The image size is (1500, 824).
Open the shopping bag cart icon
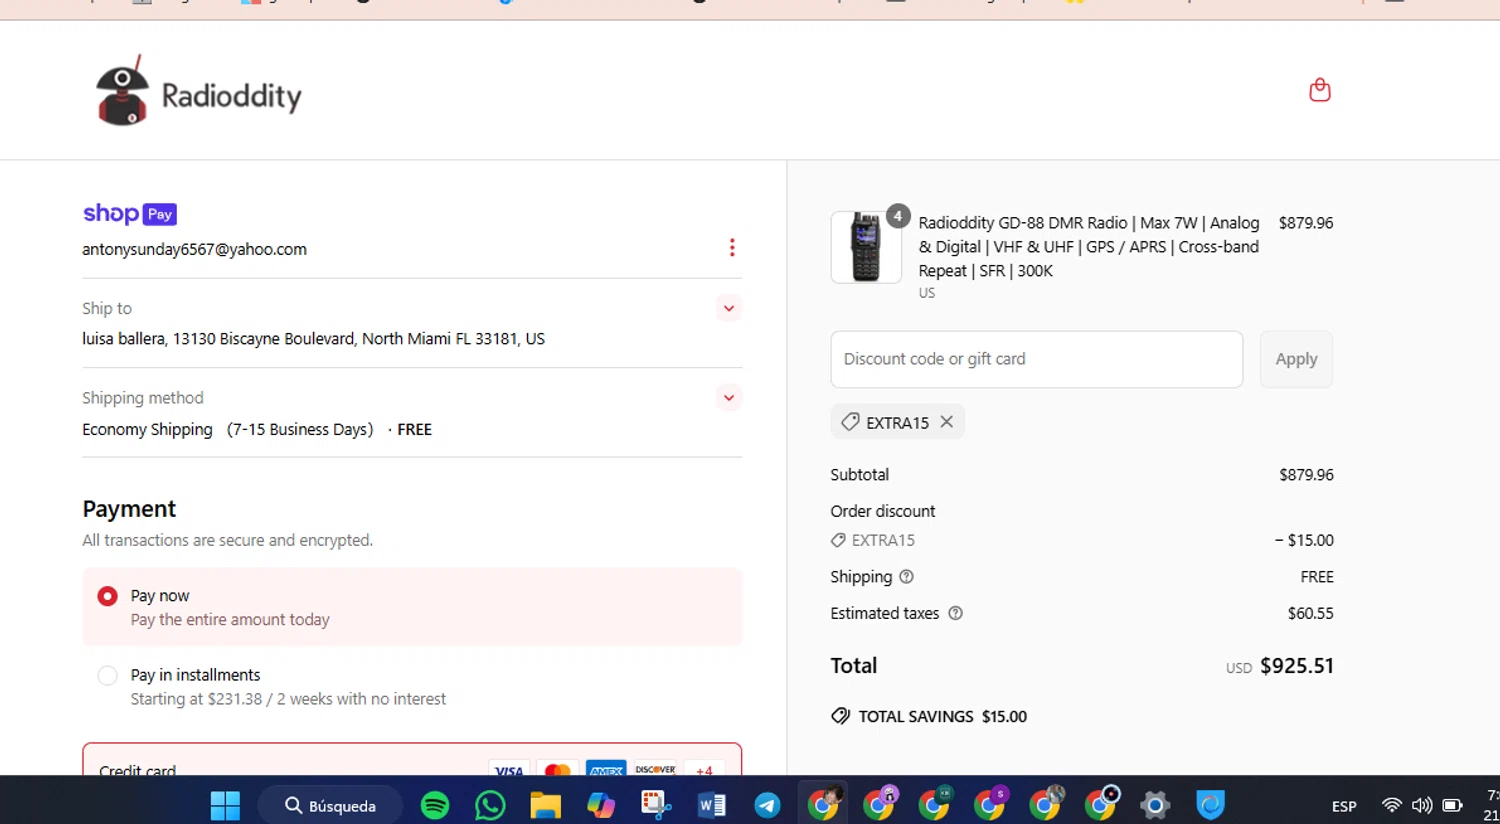1320,90
